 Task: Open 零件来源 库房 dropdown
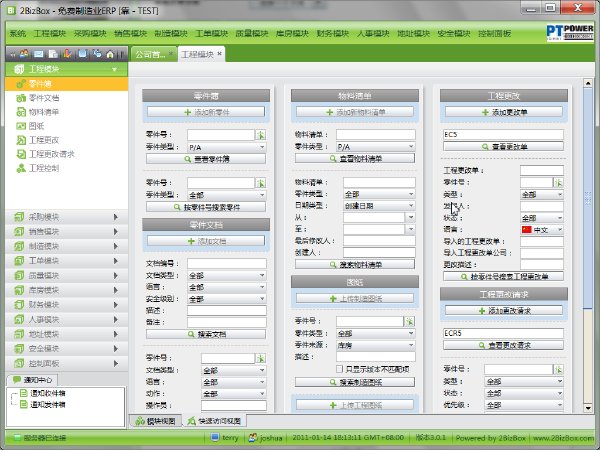coord(375,345)
